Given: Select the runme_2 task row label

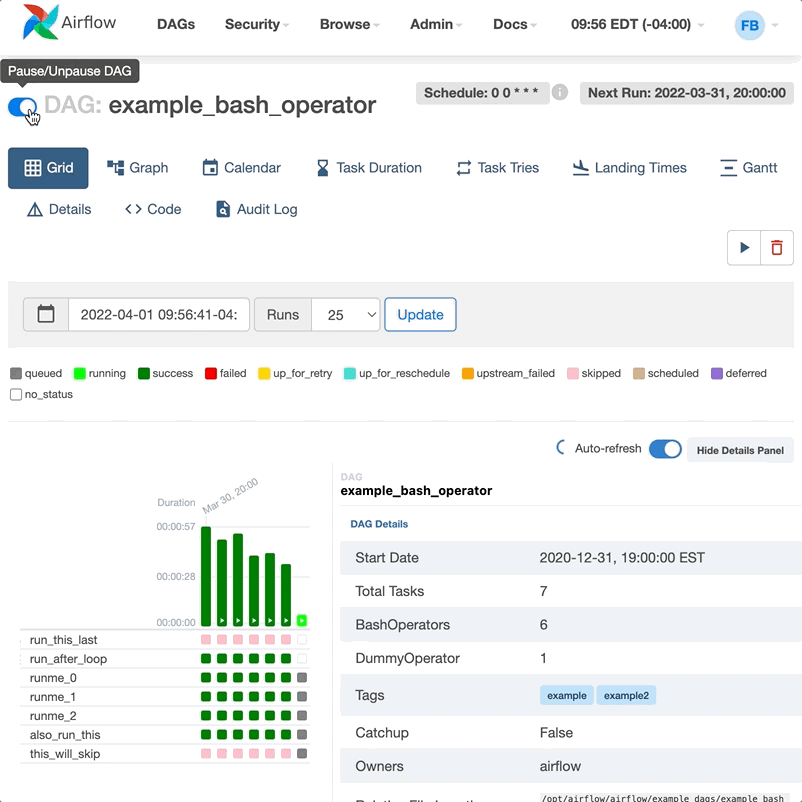Looking at the screenshot, I should click(53, 716).
